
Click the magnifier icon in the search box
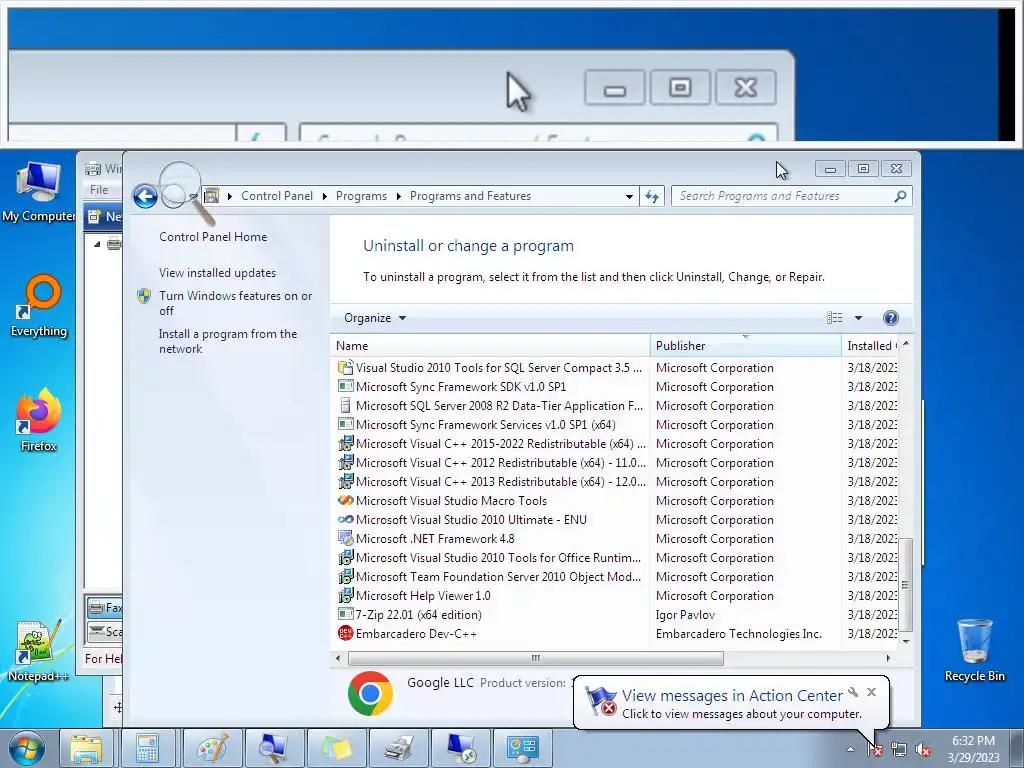tap(900, 196)
